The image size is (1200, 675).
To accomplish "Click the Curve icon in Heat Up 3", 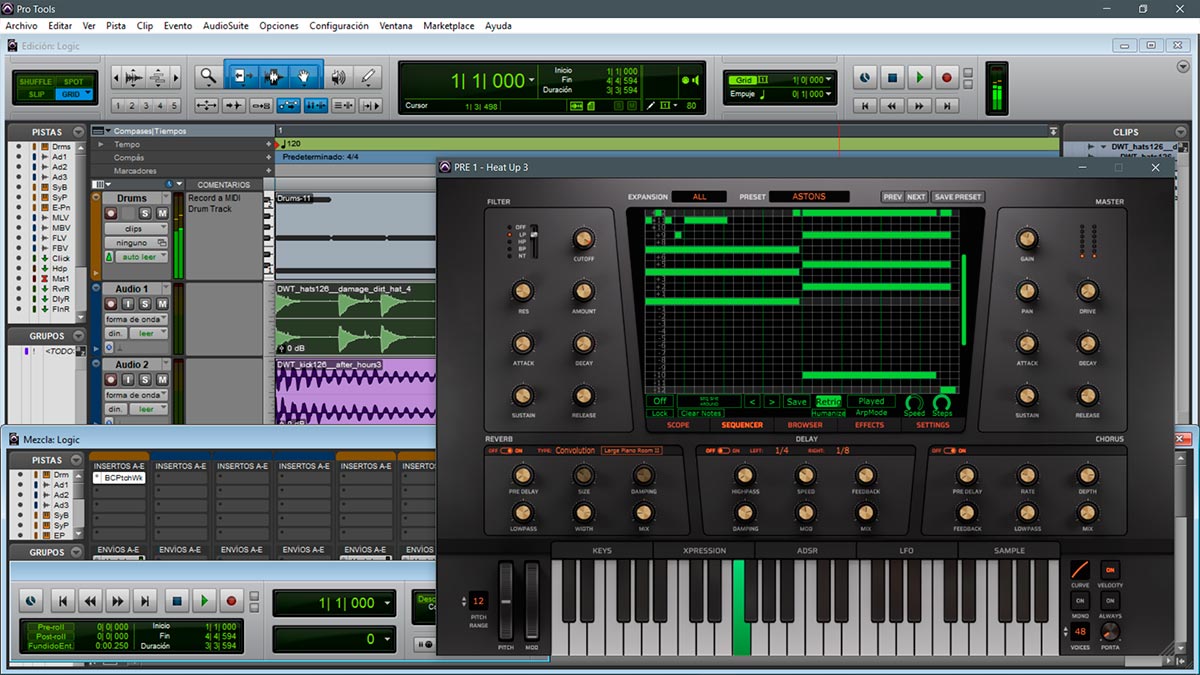I will [x=1080, y=571].
